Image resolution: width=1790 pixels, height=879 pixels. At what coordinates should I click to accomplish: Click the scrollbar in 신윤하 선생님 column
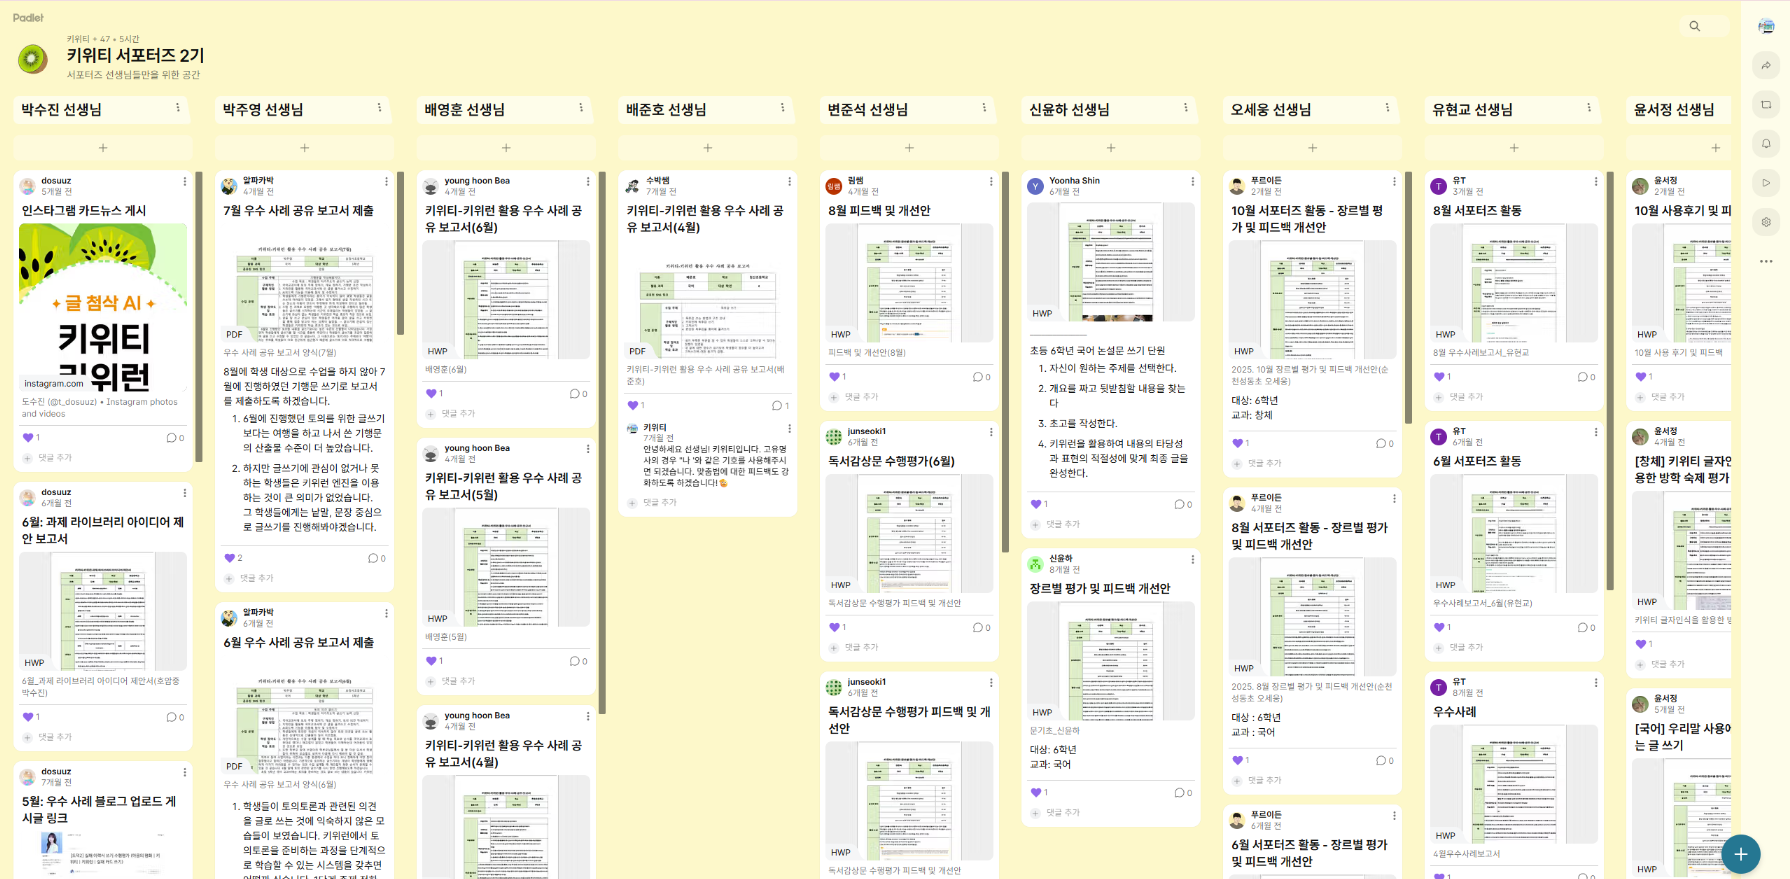pos(1005,360)
